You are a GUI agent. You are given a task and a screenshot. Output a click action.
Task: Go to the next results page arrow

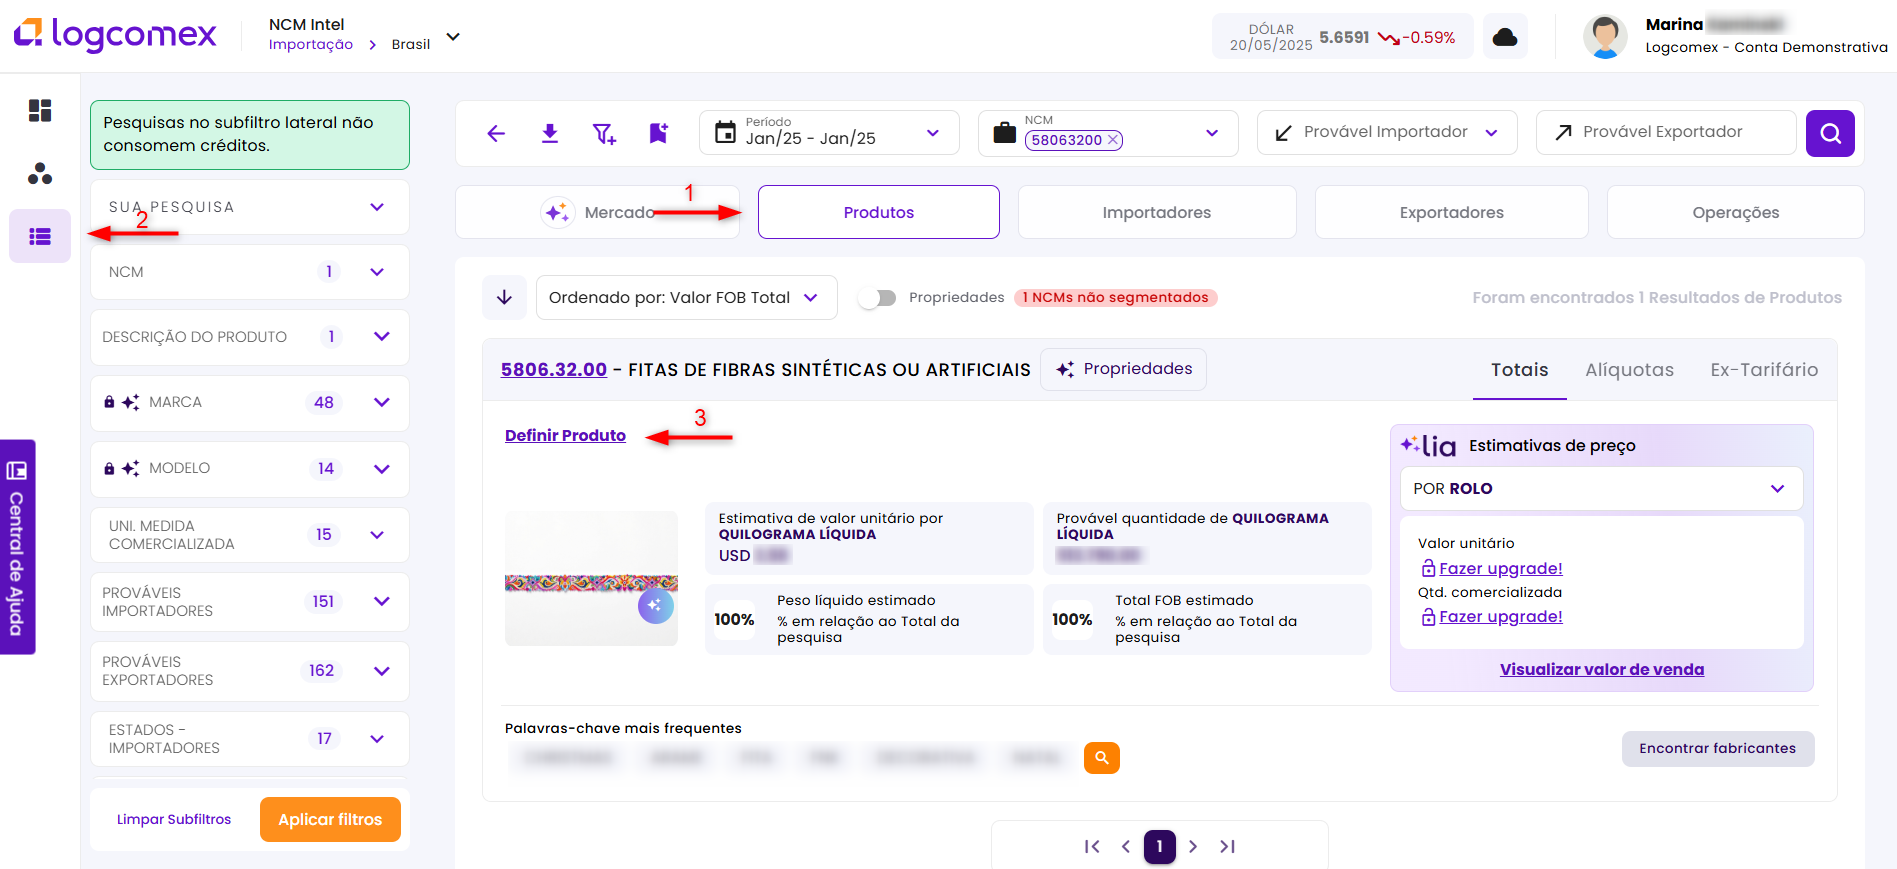1193,846
